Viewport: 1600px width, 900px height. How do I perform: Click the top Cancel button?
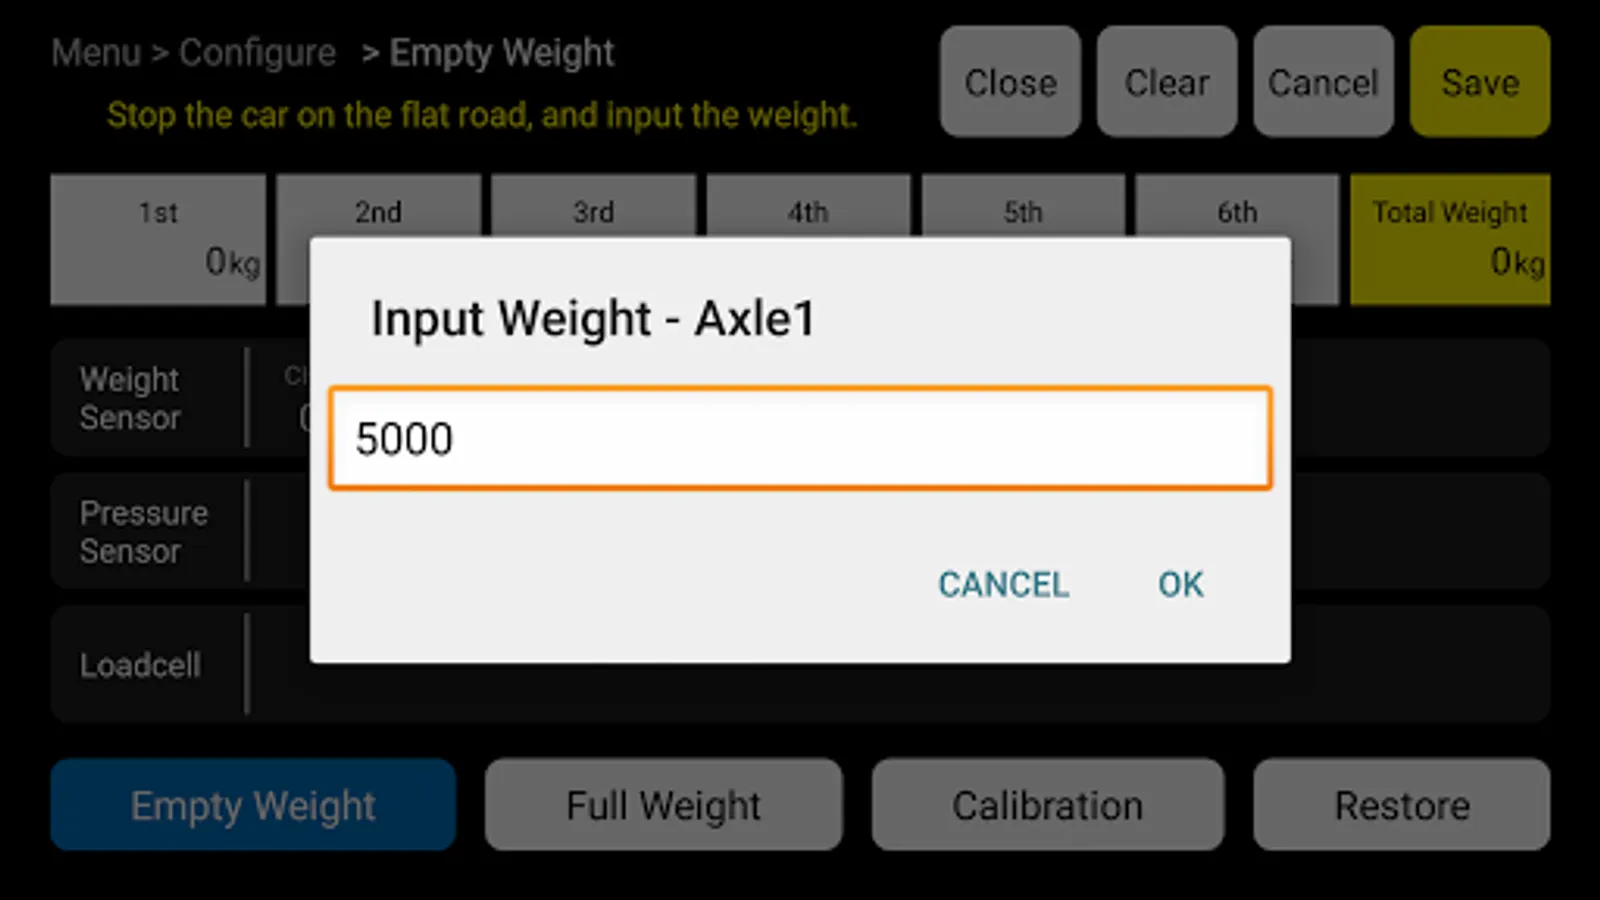[x=1323, y=82]
